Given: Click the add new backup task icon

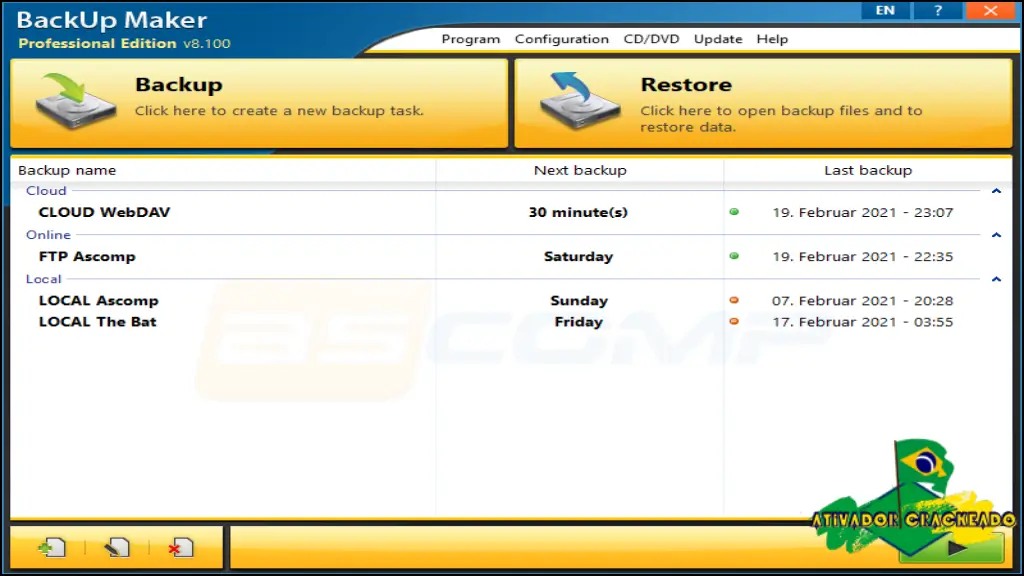Looking at the screenshot, I should pos(52,547).
